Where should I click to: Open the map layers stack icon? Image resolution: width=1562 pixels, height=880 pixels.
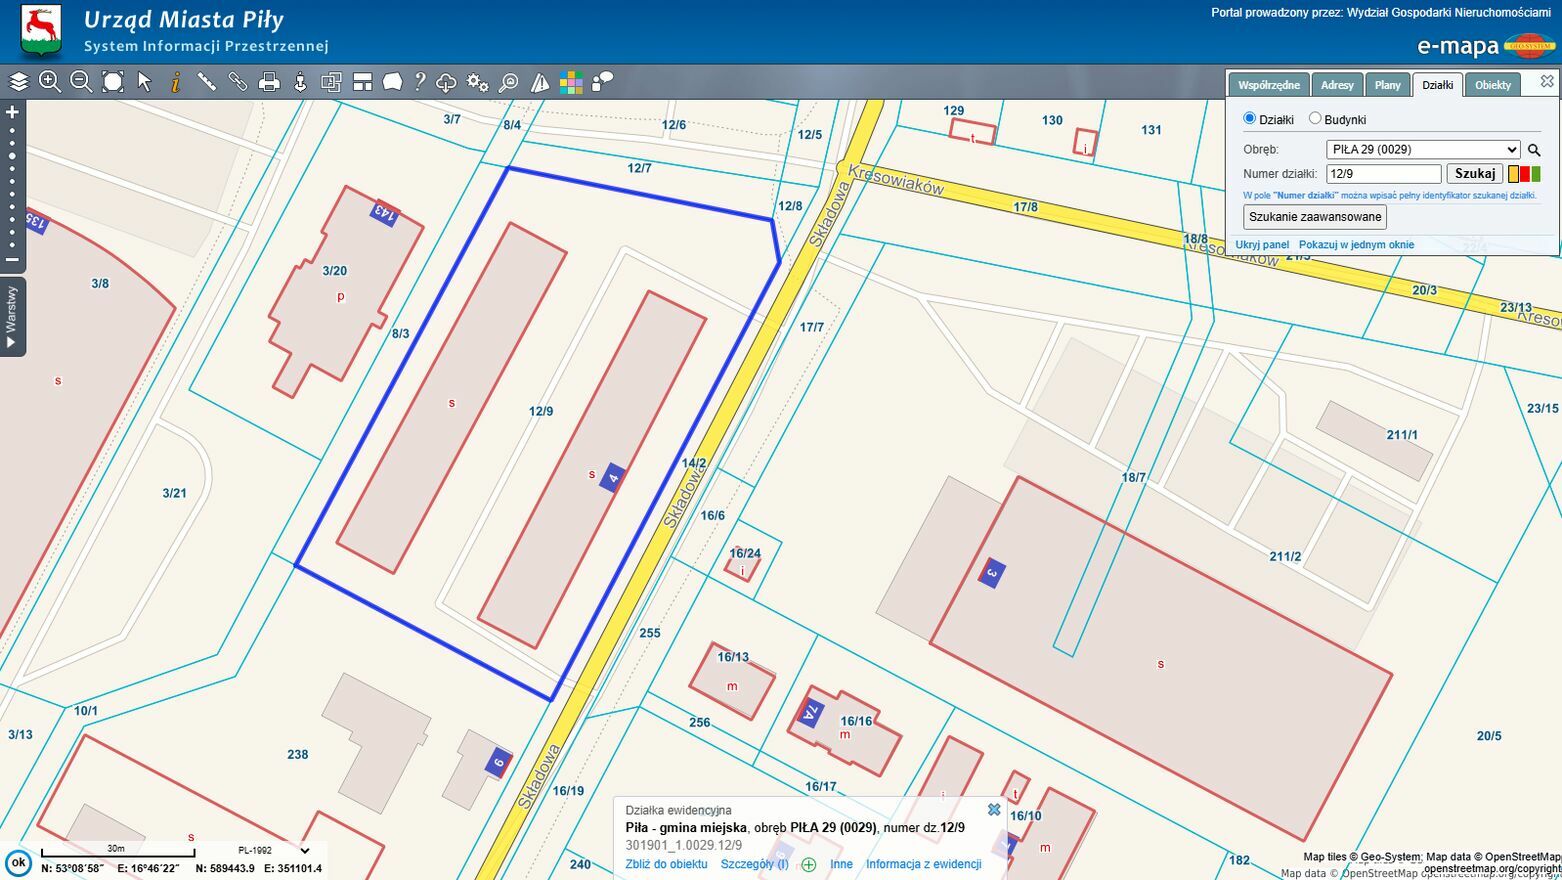click(18, 82)
